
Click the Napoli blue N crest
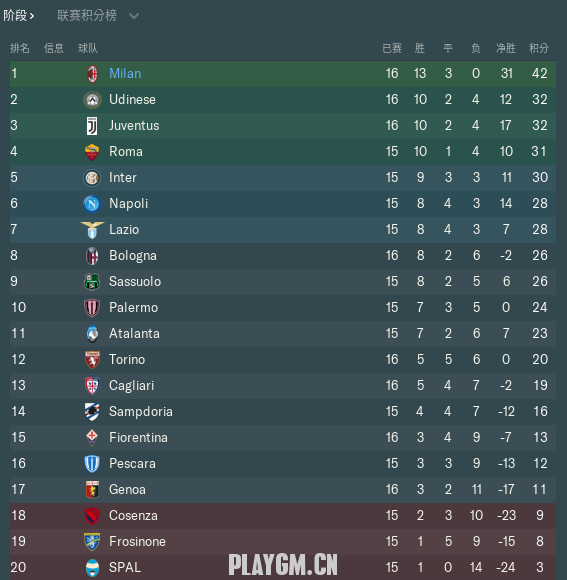[92, 204]
